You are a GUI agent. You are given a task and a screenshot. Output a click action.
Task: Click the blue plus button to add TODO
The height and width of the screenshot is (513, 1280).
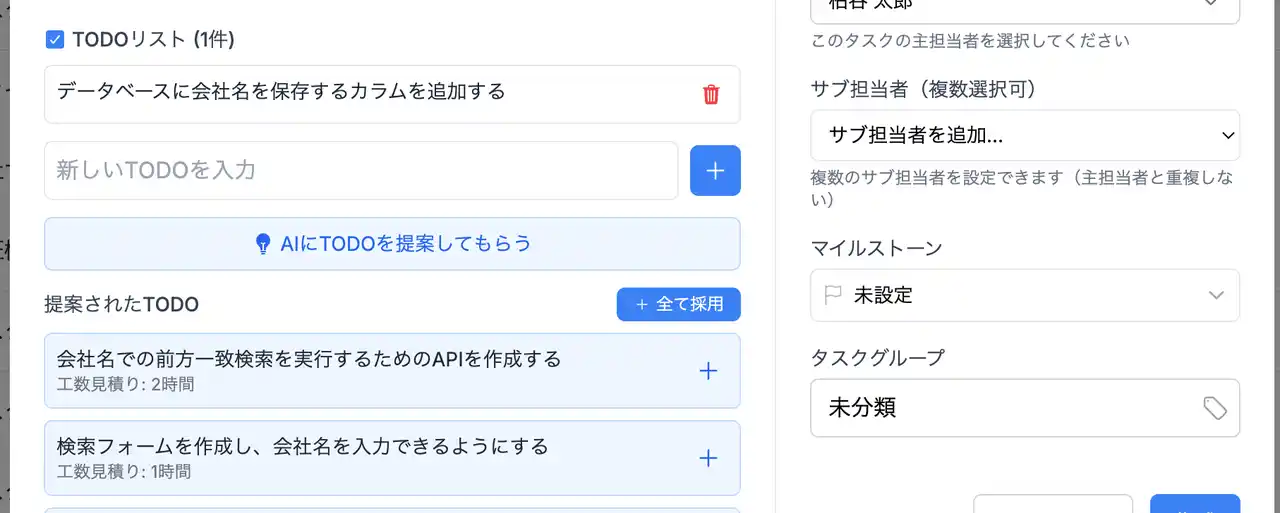(715, 170)
